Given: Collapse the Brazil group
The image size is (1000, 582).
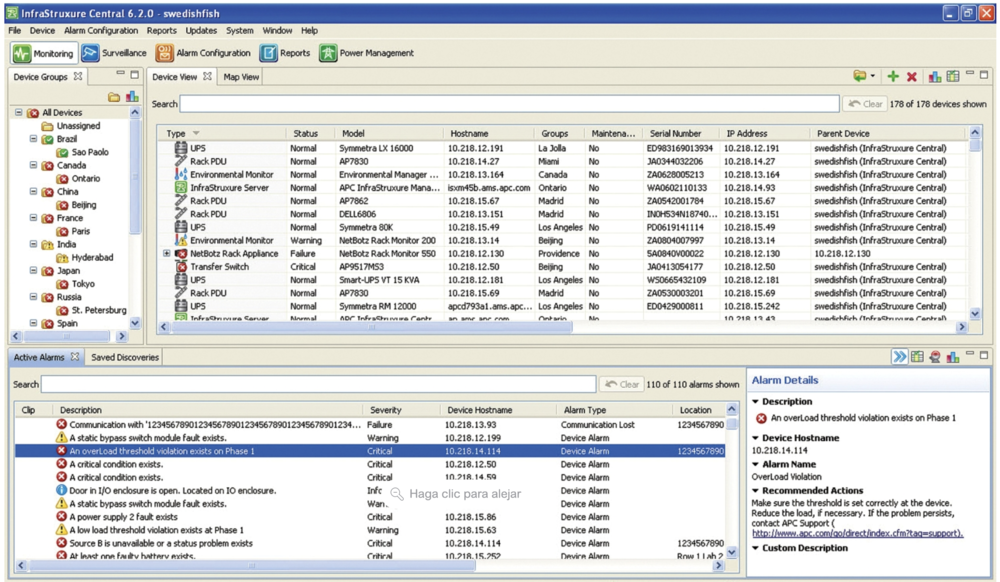Looking at the screenshot, I should point(33,138).
